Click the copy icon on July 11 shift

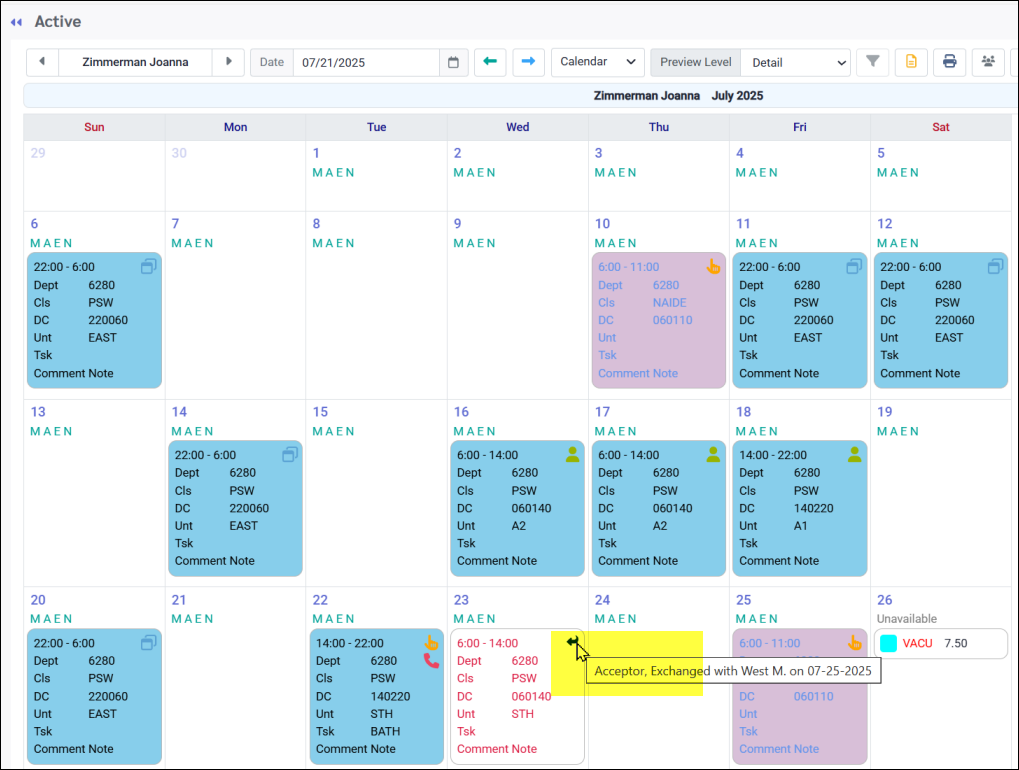point(854,266)
